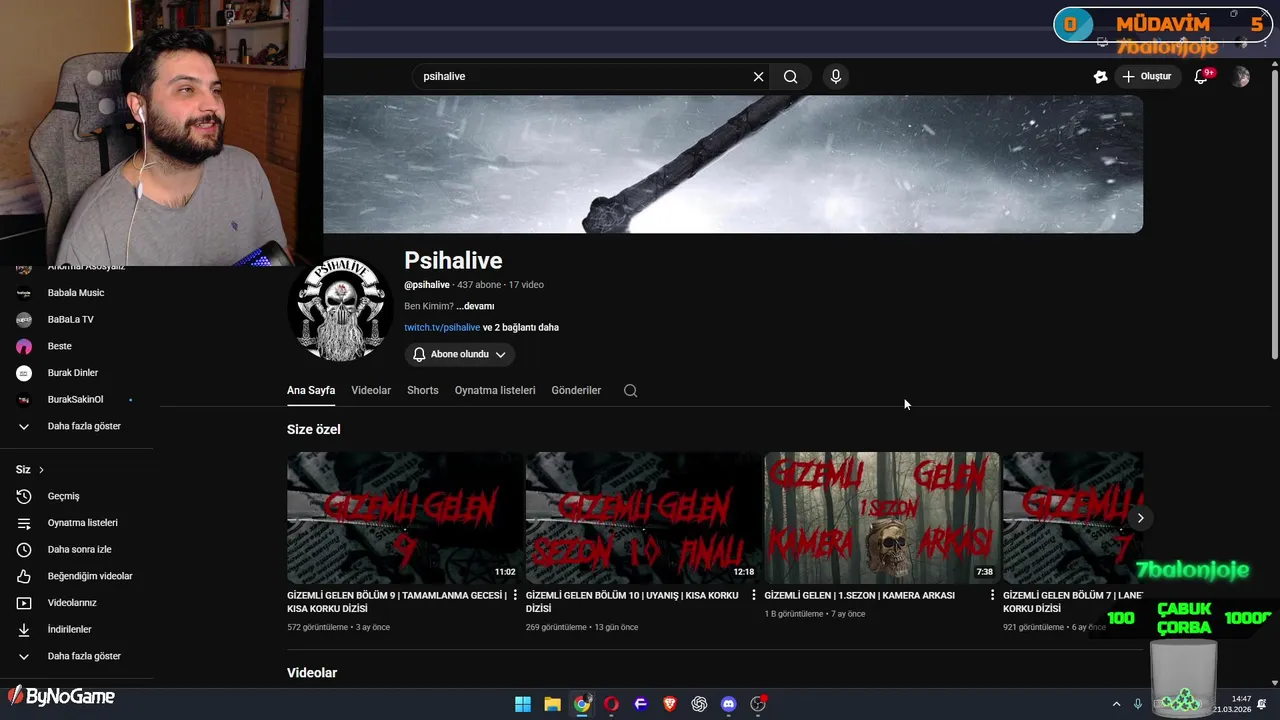Image resolution: width=1280 pixels, height=720 pixels.
Task: Click the Oluştur create button
Action: [x=1147, y=76]
